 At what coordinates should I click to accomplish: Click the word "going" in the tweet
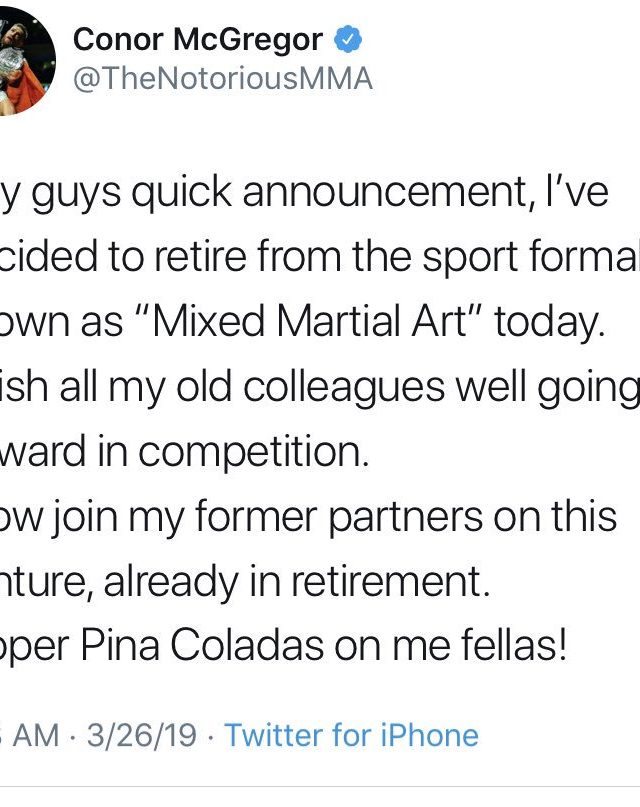coord(590,390)
